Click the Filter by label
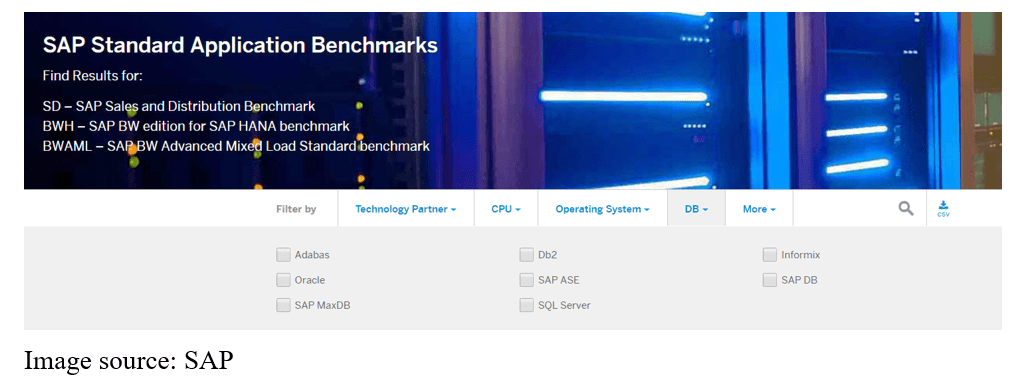Viewport: 1012px width, 388px height. coord(296,209)
